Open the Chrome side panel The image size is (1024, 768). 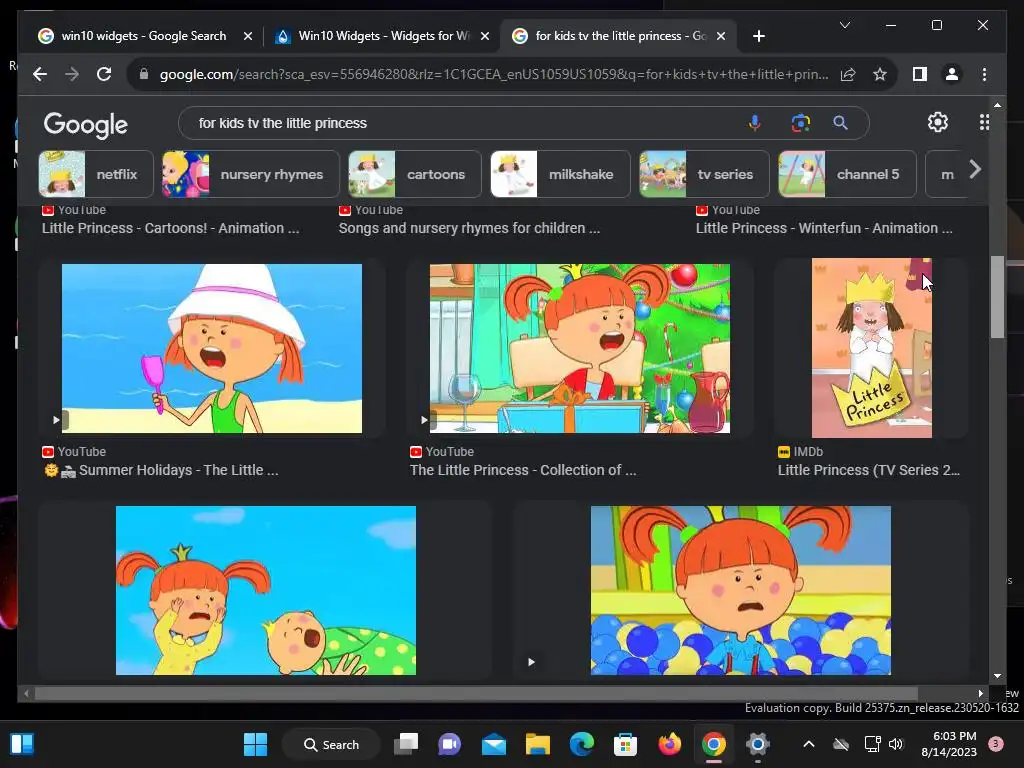click(x=920, y=74)
